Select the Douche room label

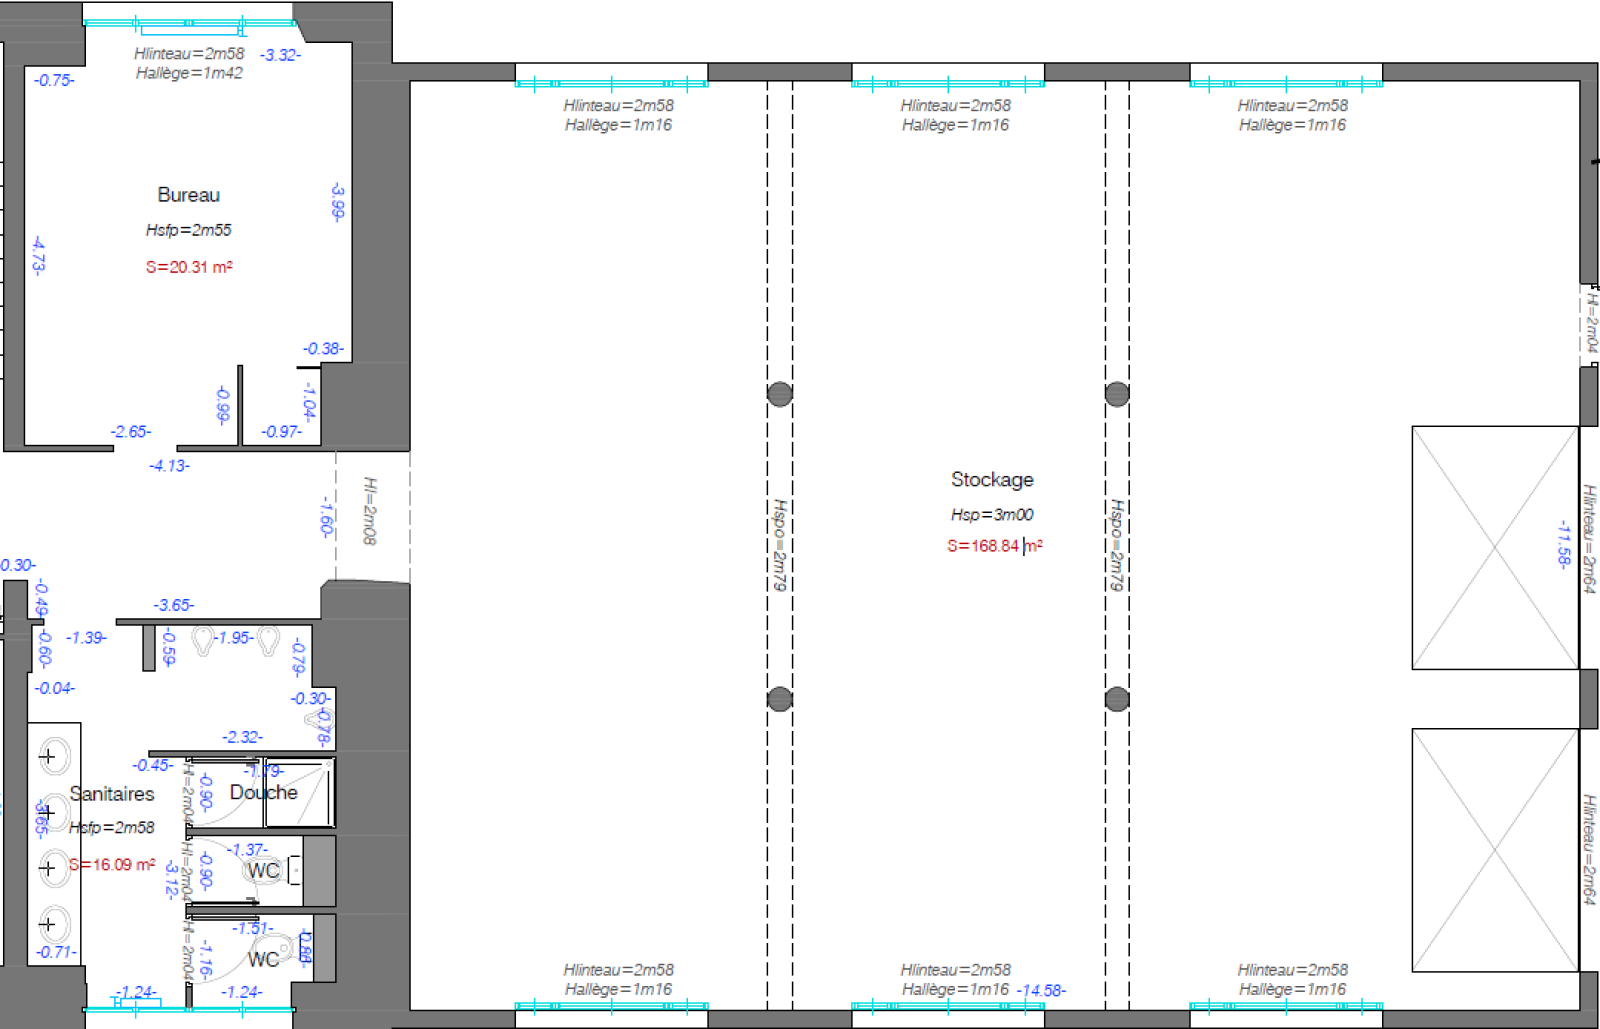pyautogui.click(x=264, y=792)
